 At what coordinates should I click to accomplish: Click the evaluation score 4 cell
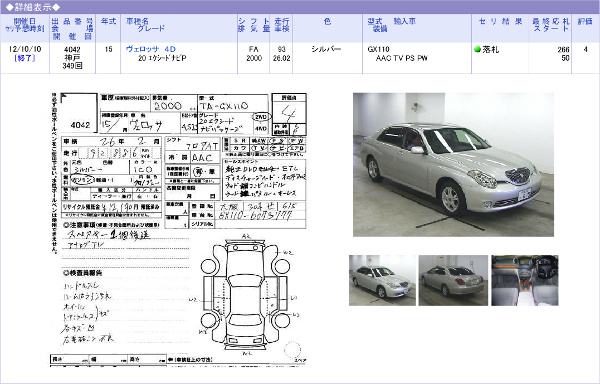(585, 49)
